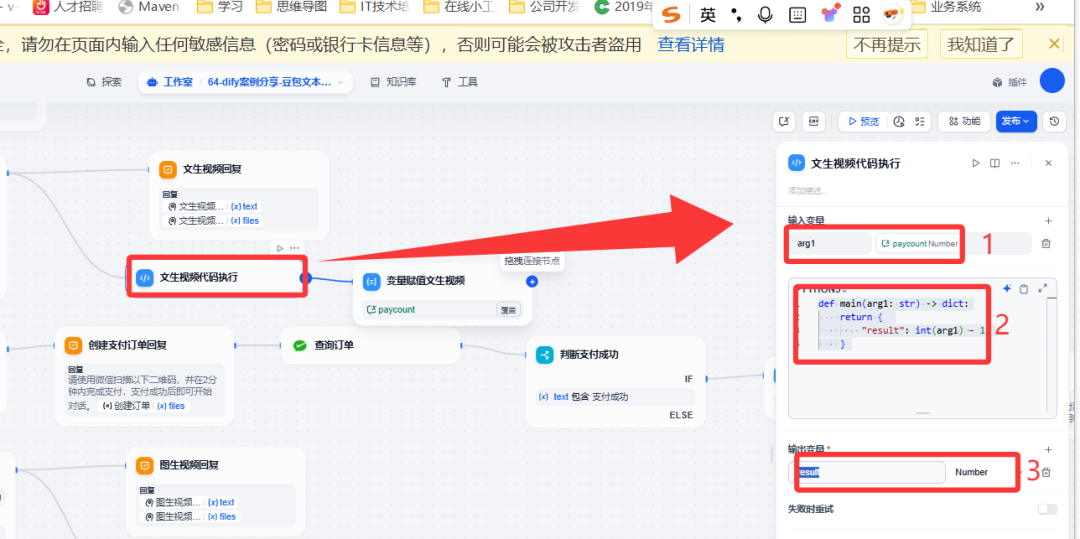Select the 判断支付成功 node
Image resolution: width=1080 pixels, height=539 pixels.
(616, 381)
